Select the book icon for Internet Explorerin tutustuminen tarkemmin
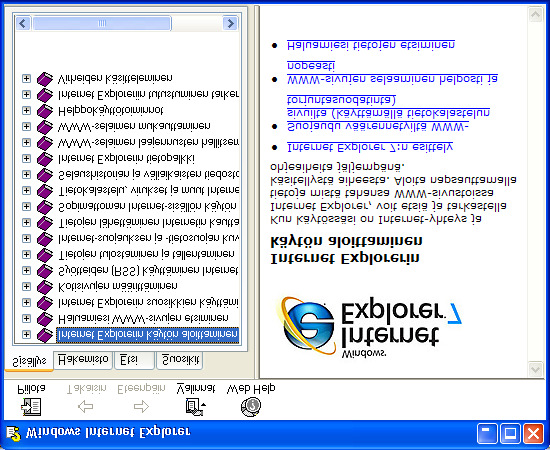Viewport: 550px width, 450px height. pos(45,94)
